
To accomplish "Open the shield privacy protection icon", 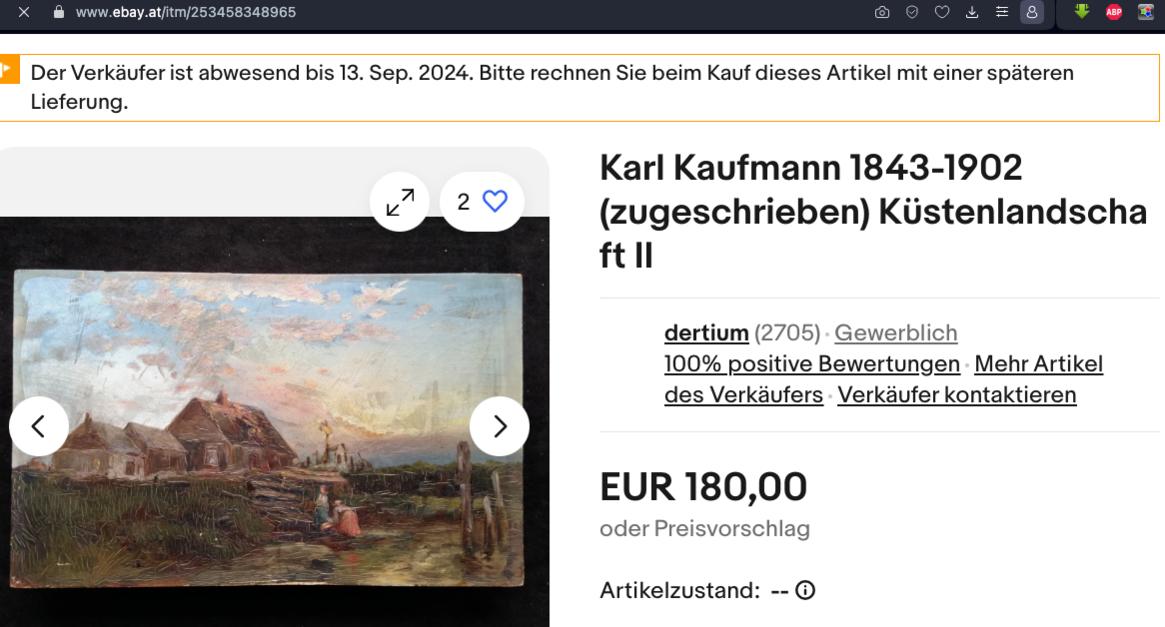I will [912, 12].
